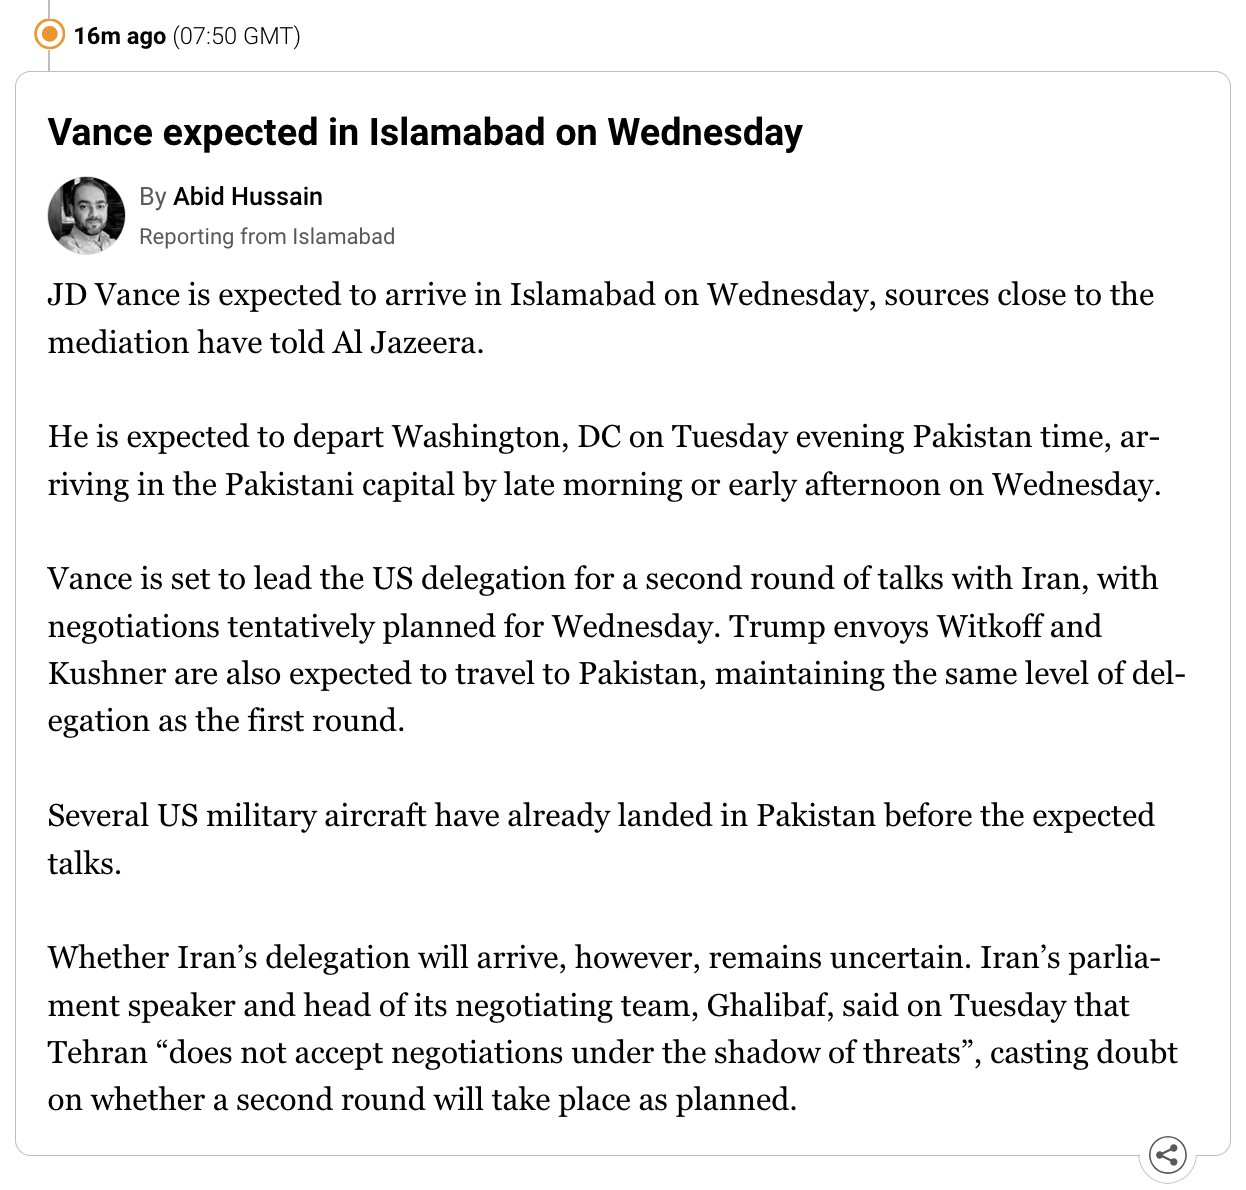Open the share icon at card bottom
1246x1190 pixels.
(1166, 1155)
